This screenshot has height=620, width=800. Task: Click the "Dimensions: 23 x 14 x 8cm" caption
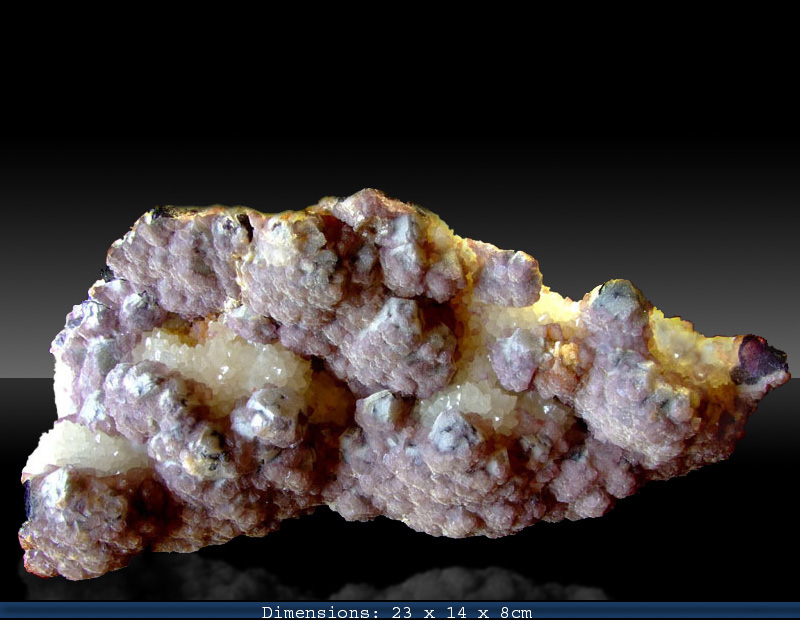(397, 612)
